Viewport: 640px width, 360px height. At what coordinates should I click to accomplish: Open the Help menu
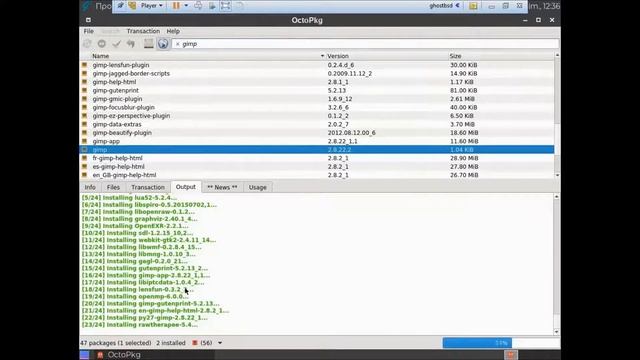173,31
